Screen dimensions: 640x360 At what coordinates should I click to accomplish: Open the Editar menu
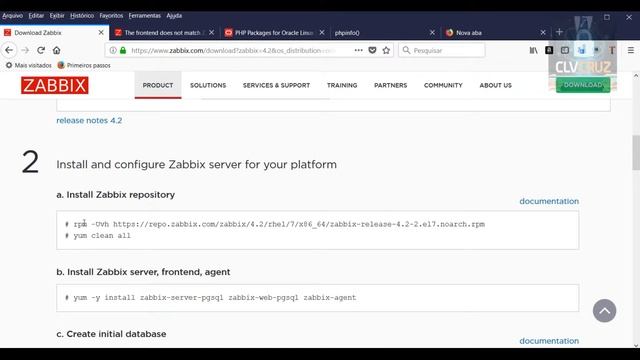coord(36,16)
